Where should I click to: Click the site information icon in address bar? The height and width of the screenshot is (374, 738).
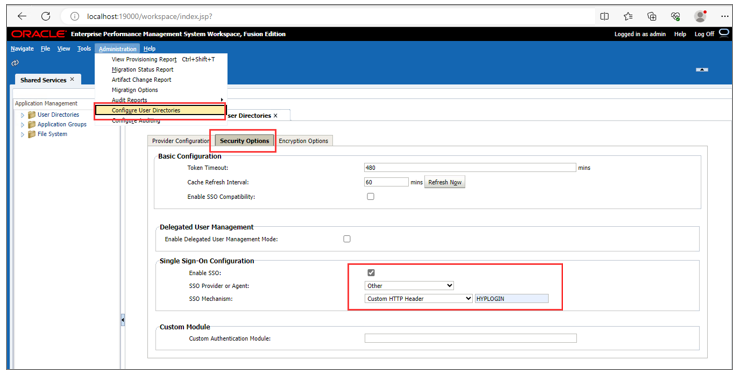coord(74,16)
